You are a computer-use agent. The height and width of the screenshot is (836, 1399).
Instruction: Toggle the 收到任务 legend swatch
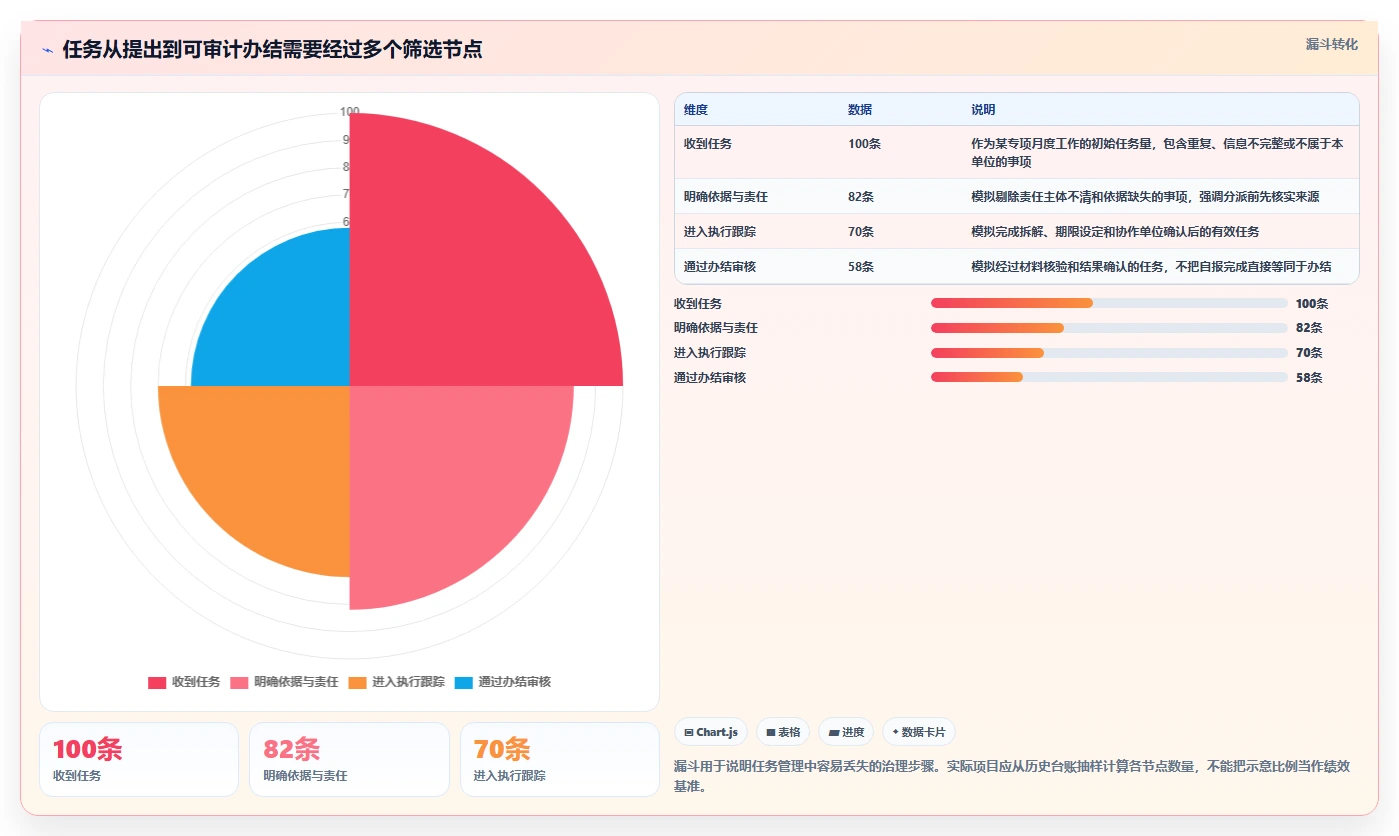pos(157,683)
